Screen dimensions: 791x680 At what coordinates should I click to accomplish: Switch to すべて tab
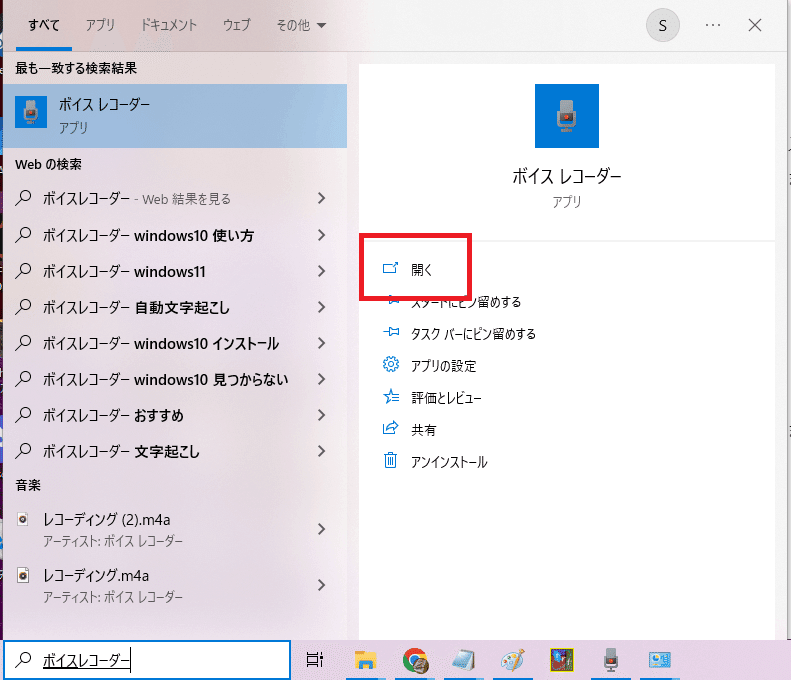(x=44, y=25)
